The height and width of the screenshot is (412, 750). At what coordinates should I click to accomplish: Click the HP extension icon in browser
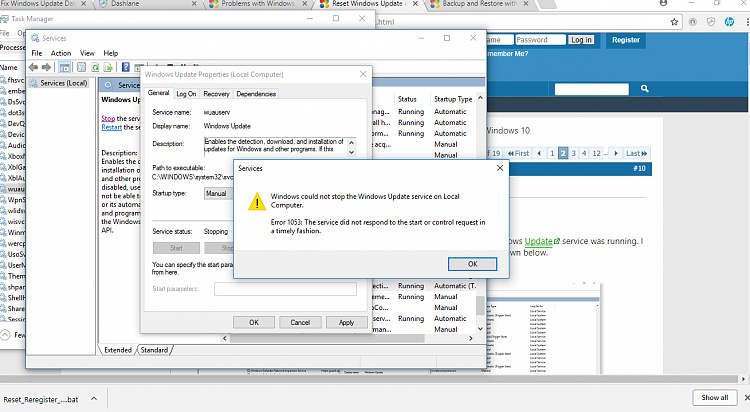(729, 22)
